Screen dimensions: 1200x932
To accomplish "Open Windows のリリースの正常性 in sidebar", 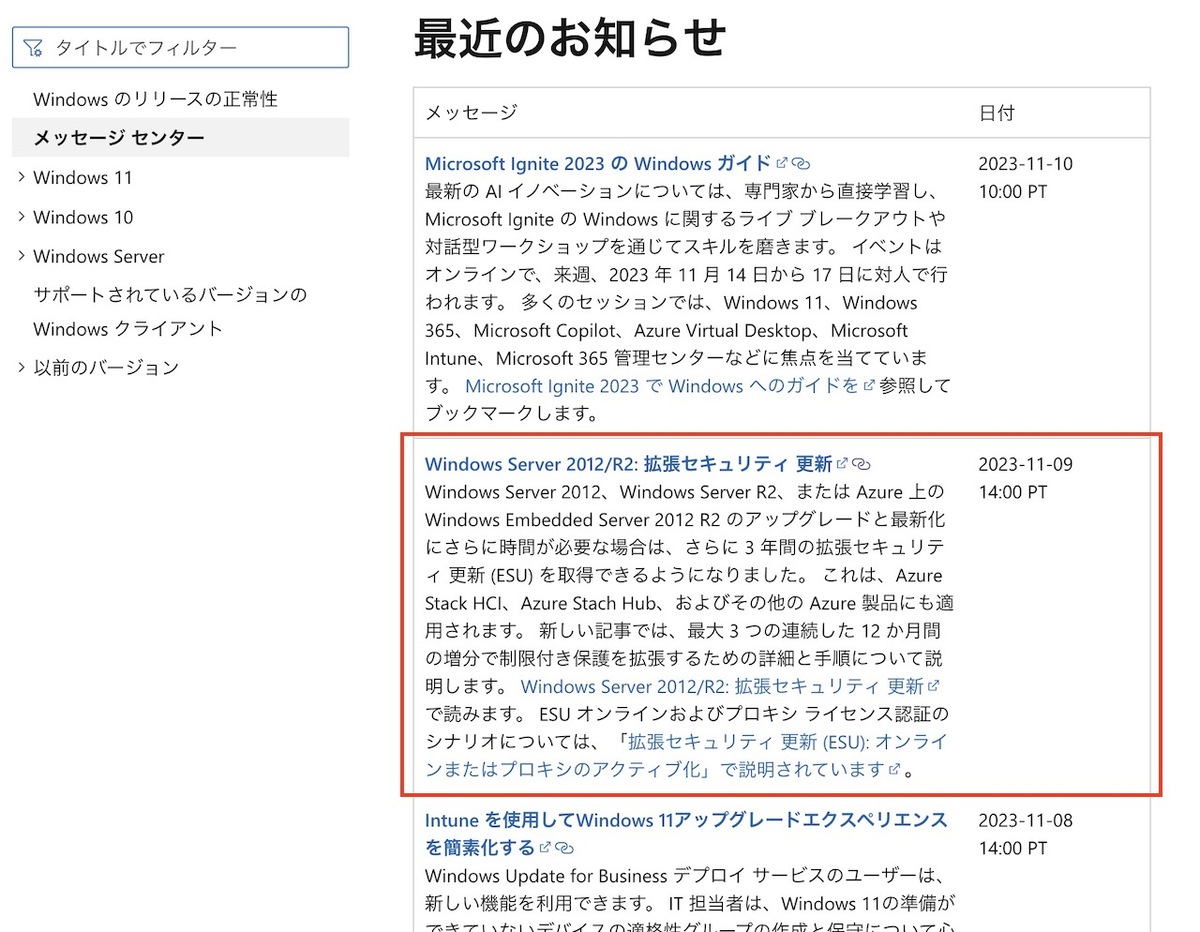I will point(155,99).
